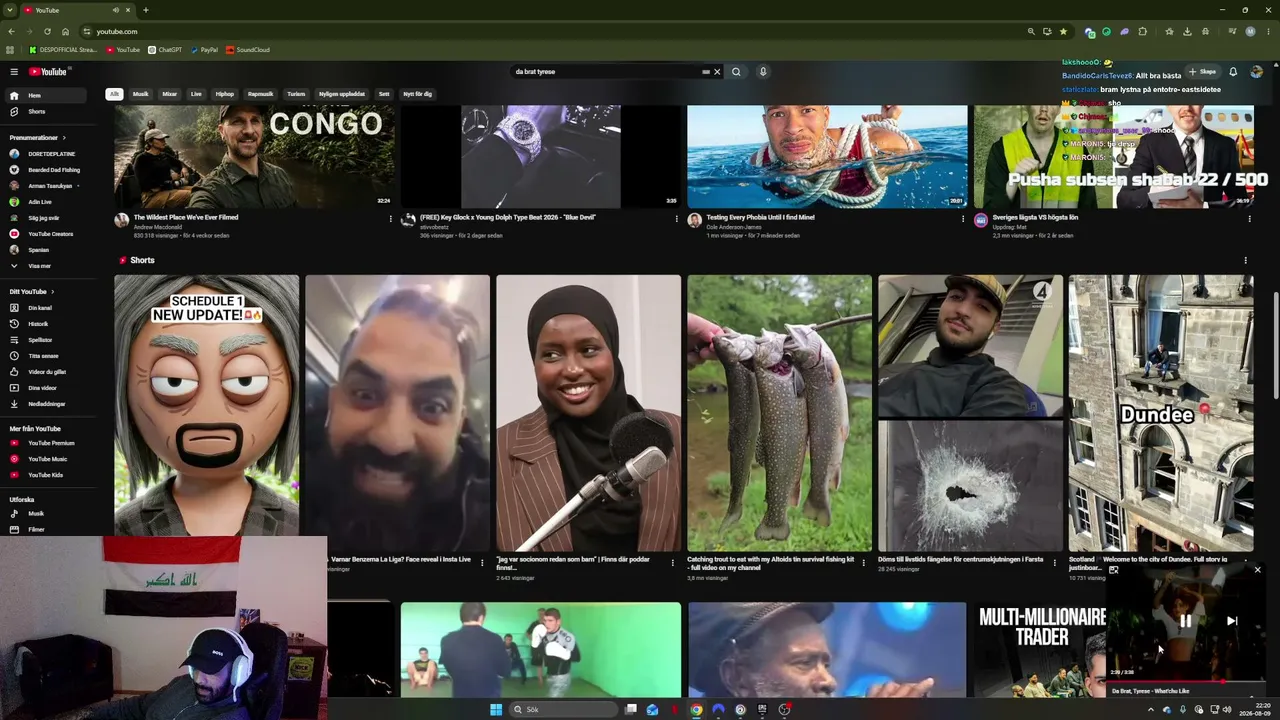Click the Windows taskbar search box
This screenshot has width=1280, height=720.
(x=564, y=710)
